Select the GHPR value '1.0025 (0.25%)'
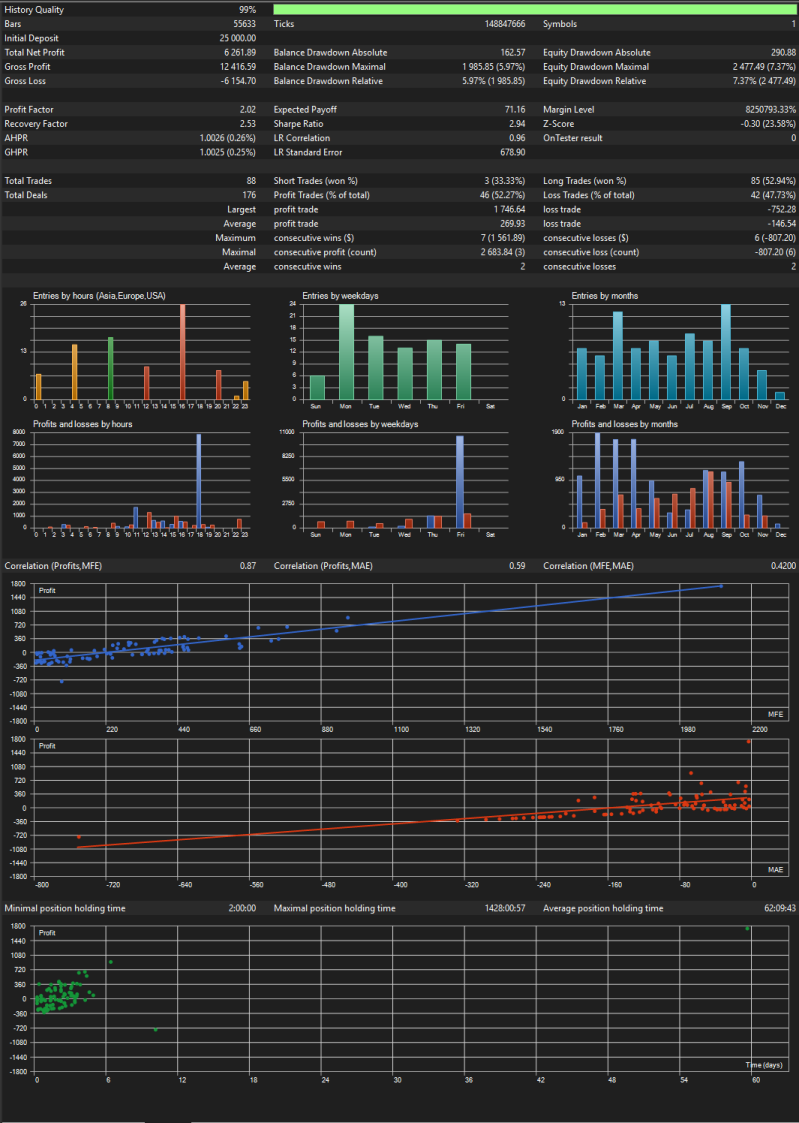Viewport: 799px width, 1123px height. coord(228,153)
